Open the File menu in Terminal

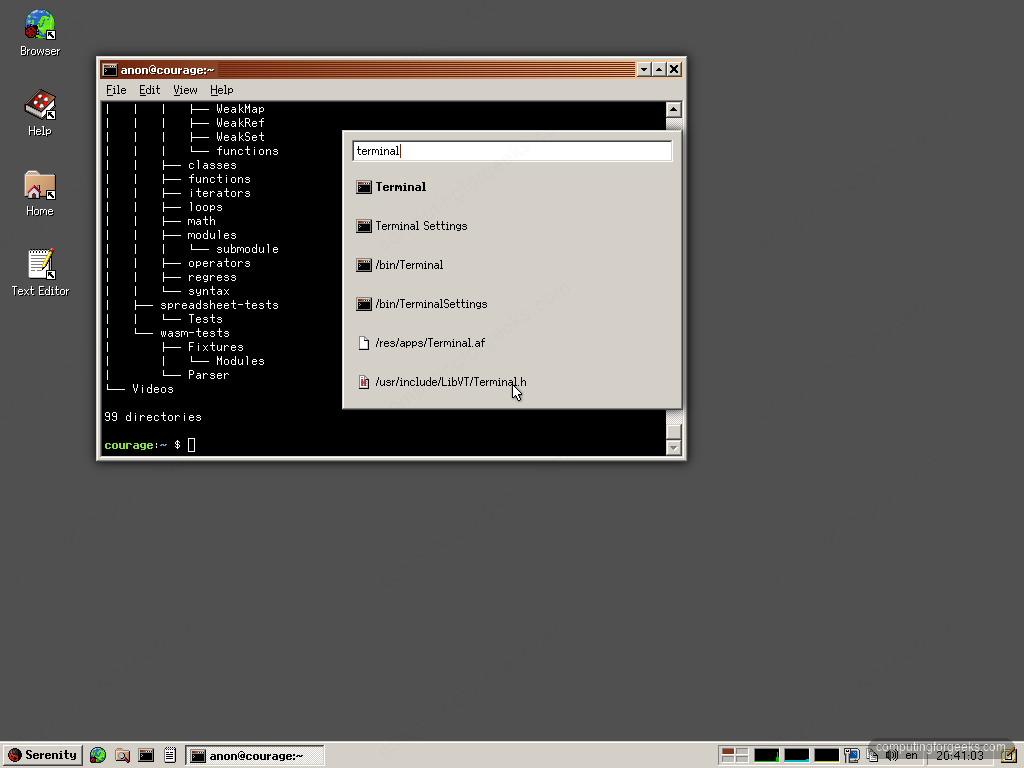pyautogui.click(x=116, y=90)
